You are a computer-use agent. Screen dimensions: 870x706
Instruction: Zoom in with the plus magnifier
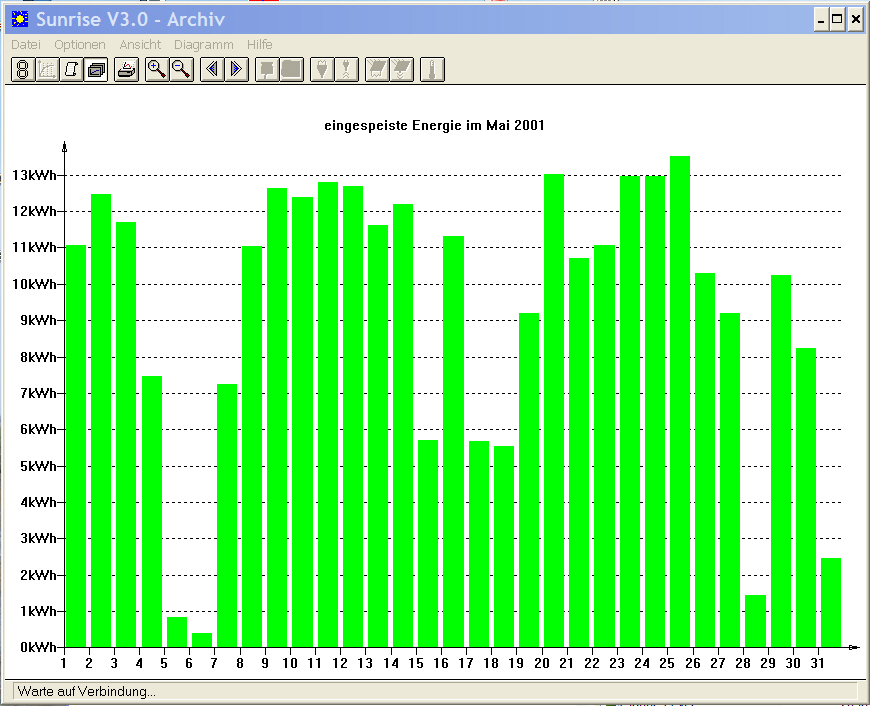(x=157, y=69)
